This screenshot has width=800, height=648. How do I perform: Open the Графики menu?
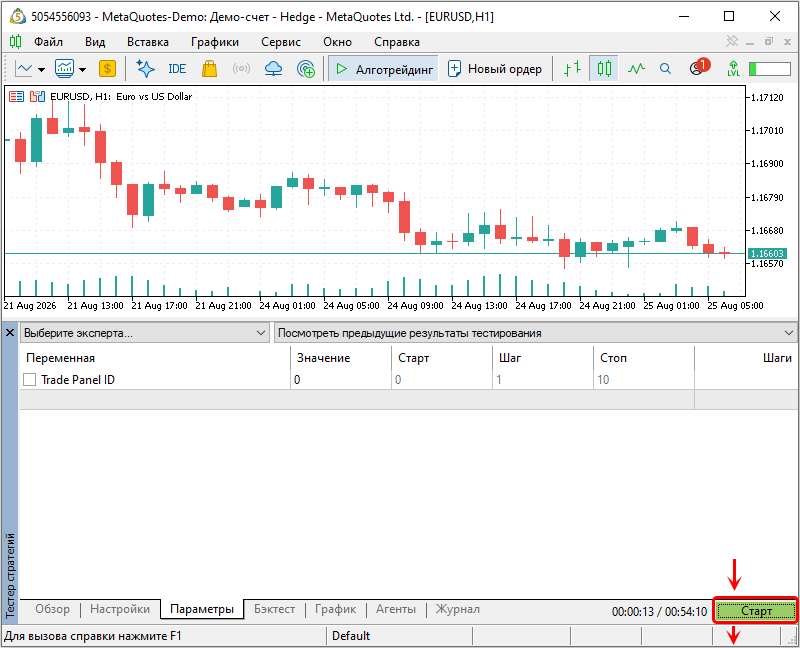point(215,42)
